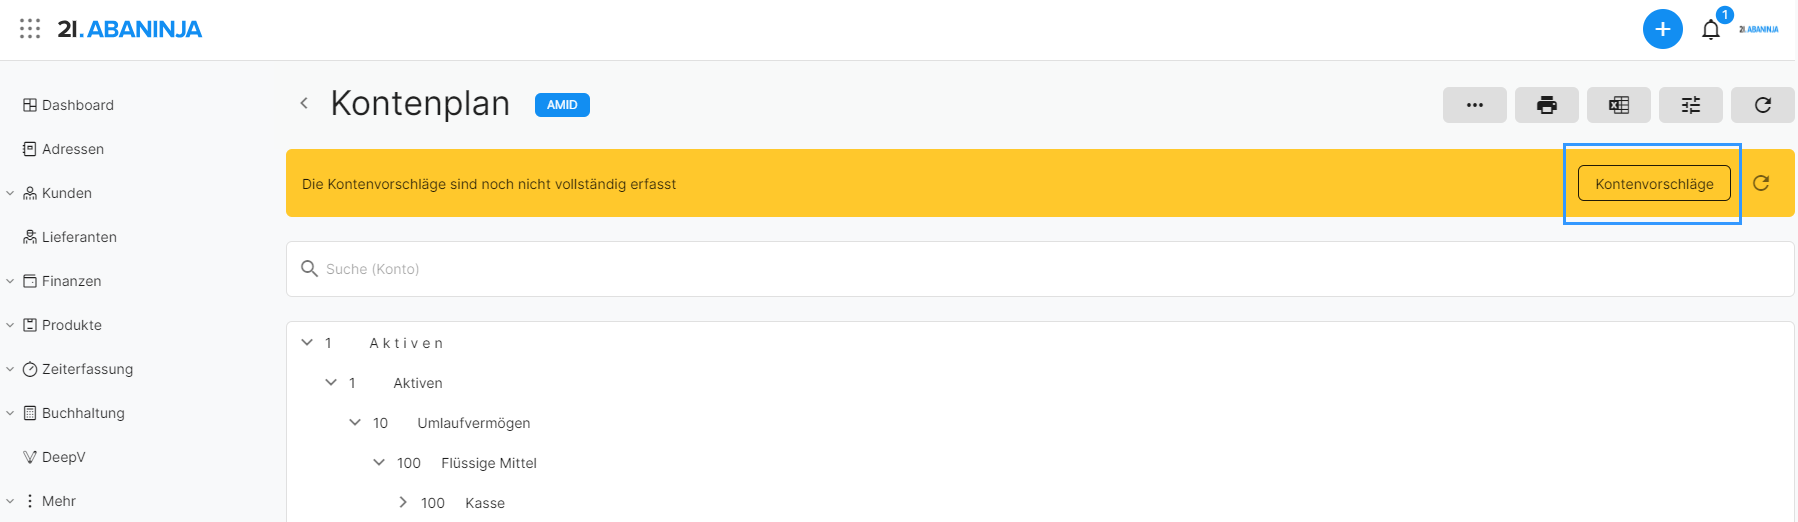Screen dimensions: 1798x522
Task: Collapse the Umlaufvermögen tree node
Action: [x=355, y=422]
